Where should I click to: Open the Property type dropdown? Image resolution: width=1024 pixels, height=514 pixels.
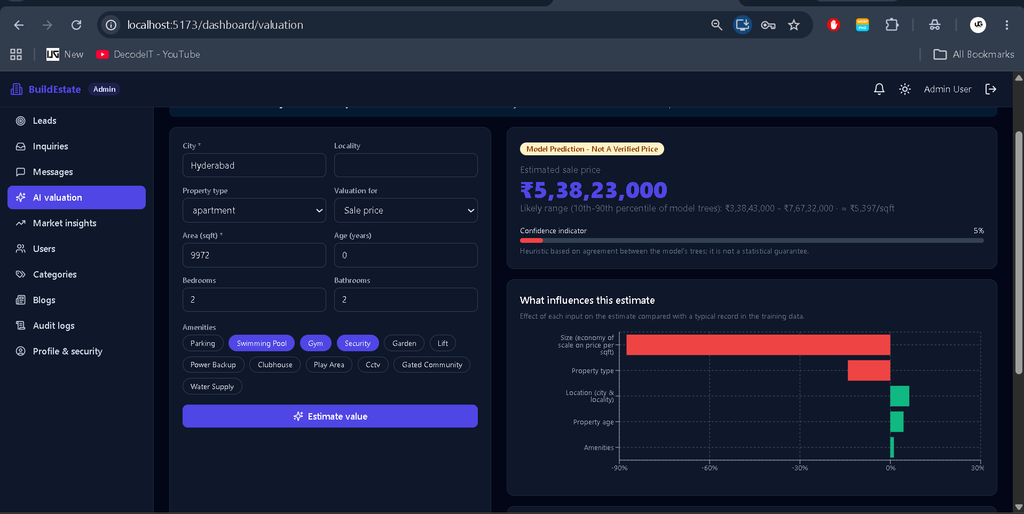click(x=254, y=210)
